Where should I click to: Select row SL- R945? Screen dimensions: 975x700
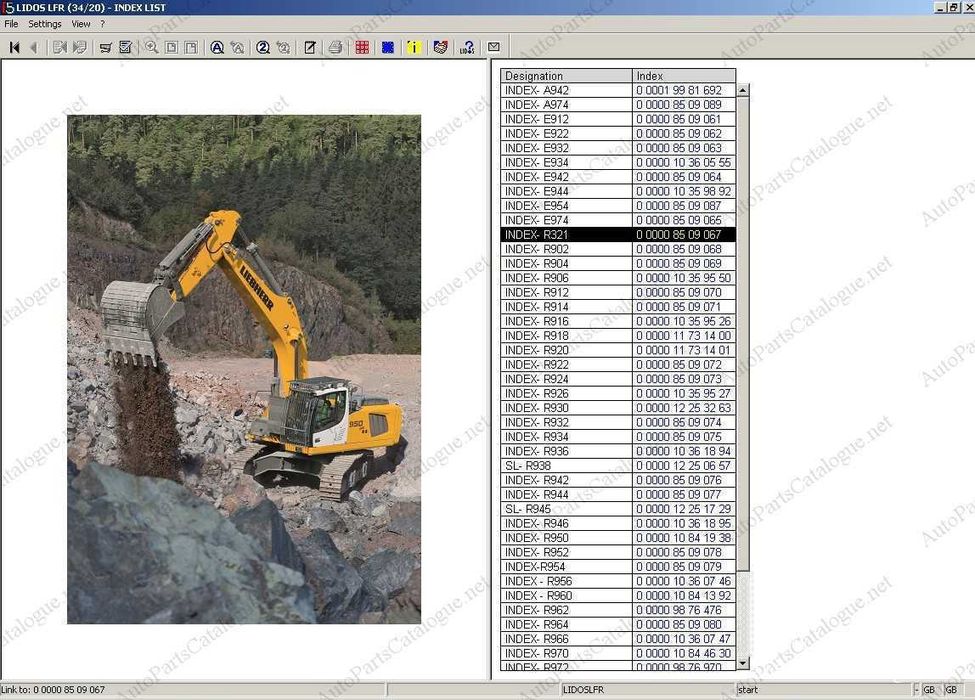[x=618, y=509]
